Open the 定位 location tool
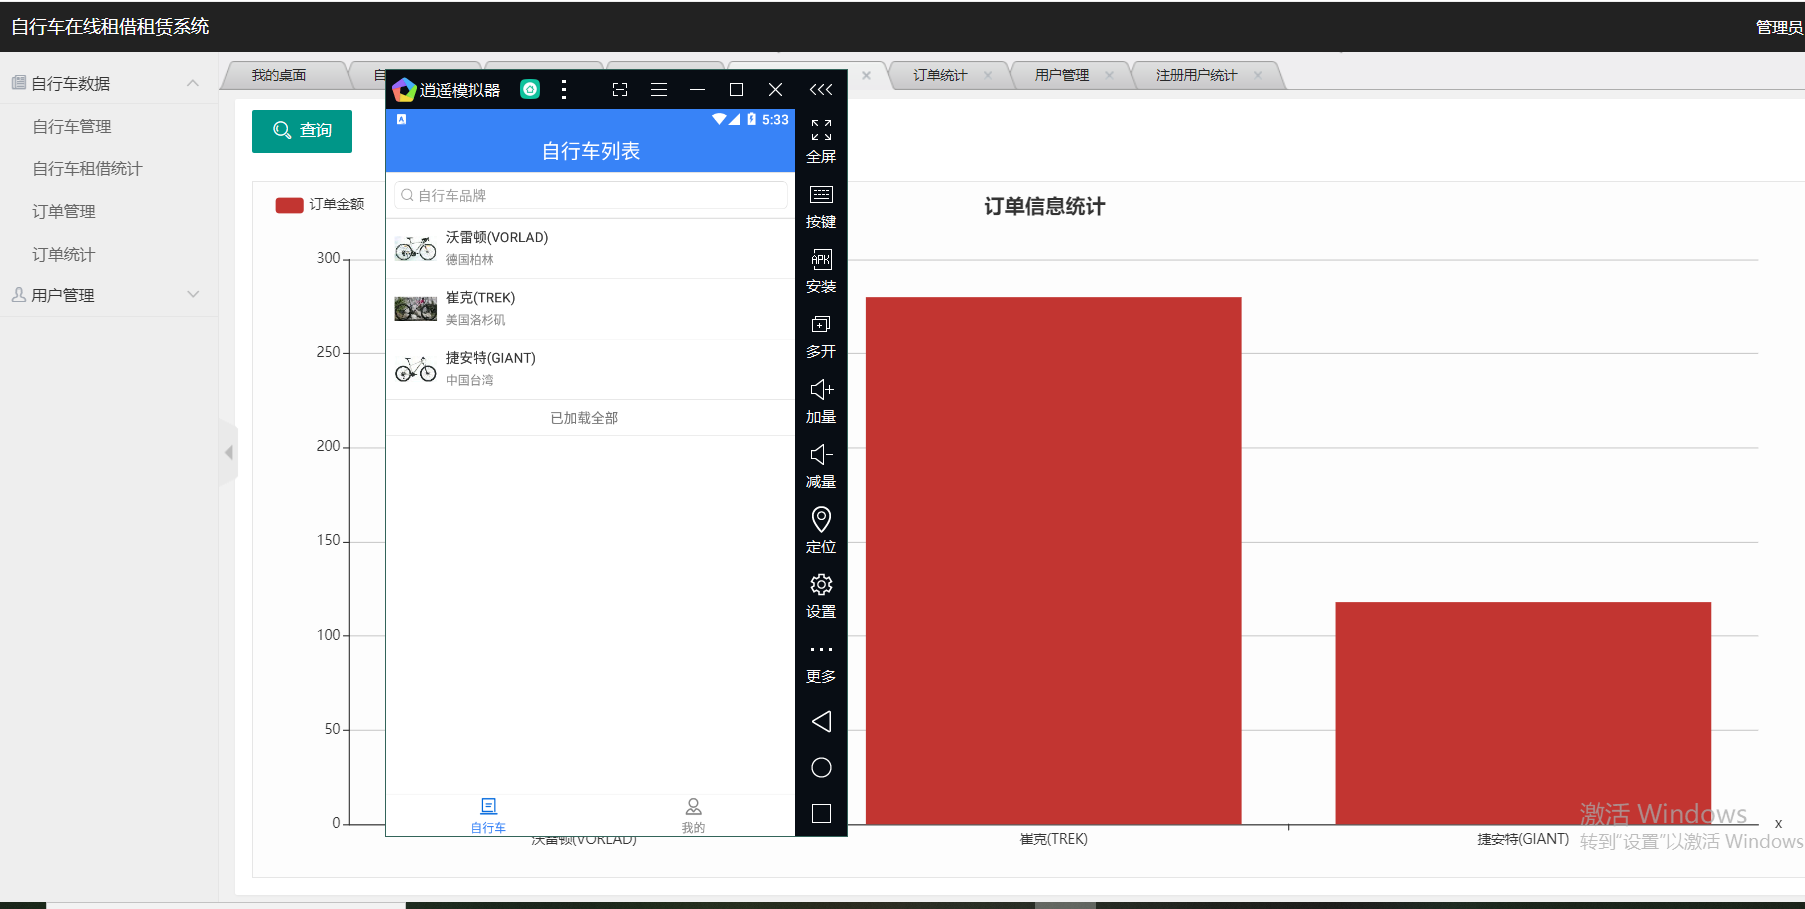This screenshot has height=909, width=1805. [x=821, y=519]
